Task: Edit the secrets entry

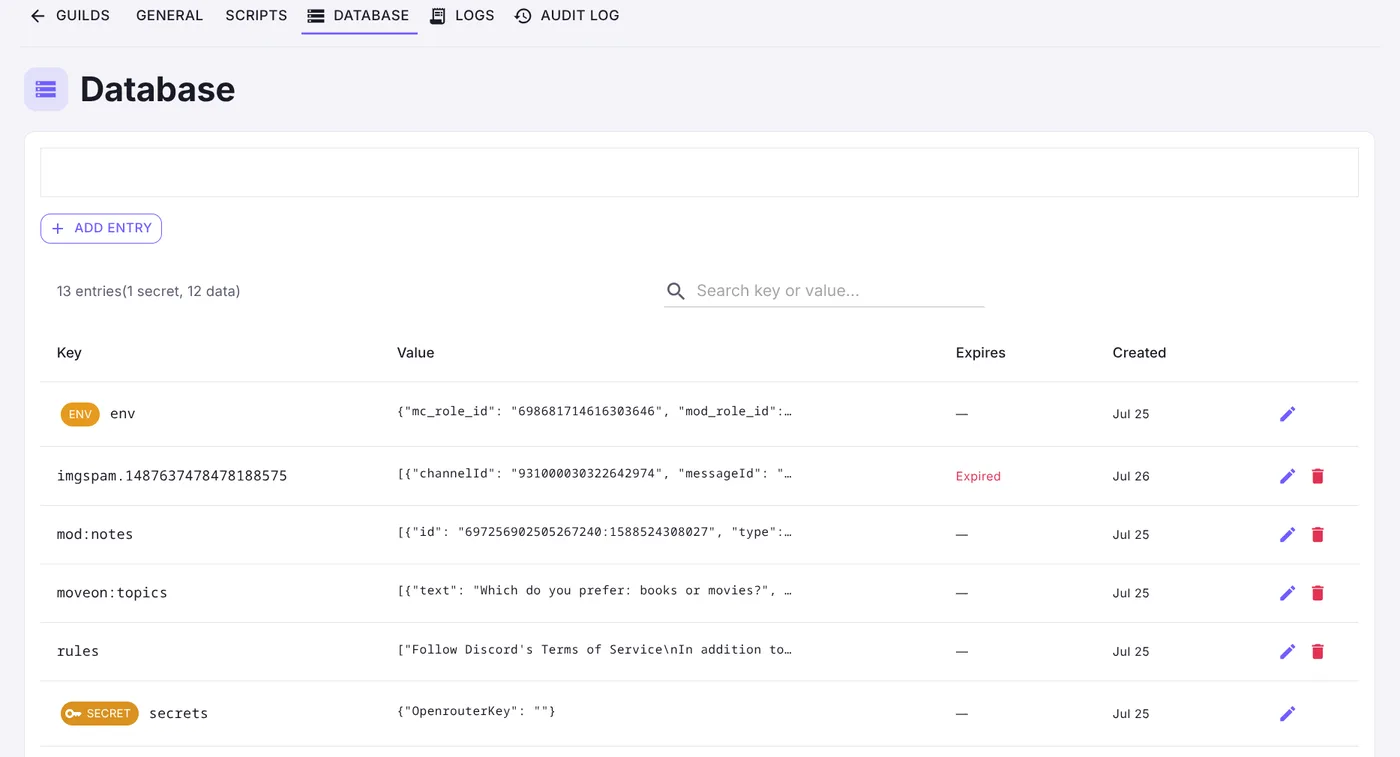Action: 1287,714
